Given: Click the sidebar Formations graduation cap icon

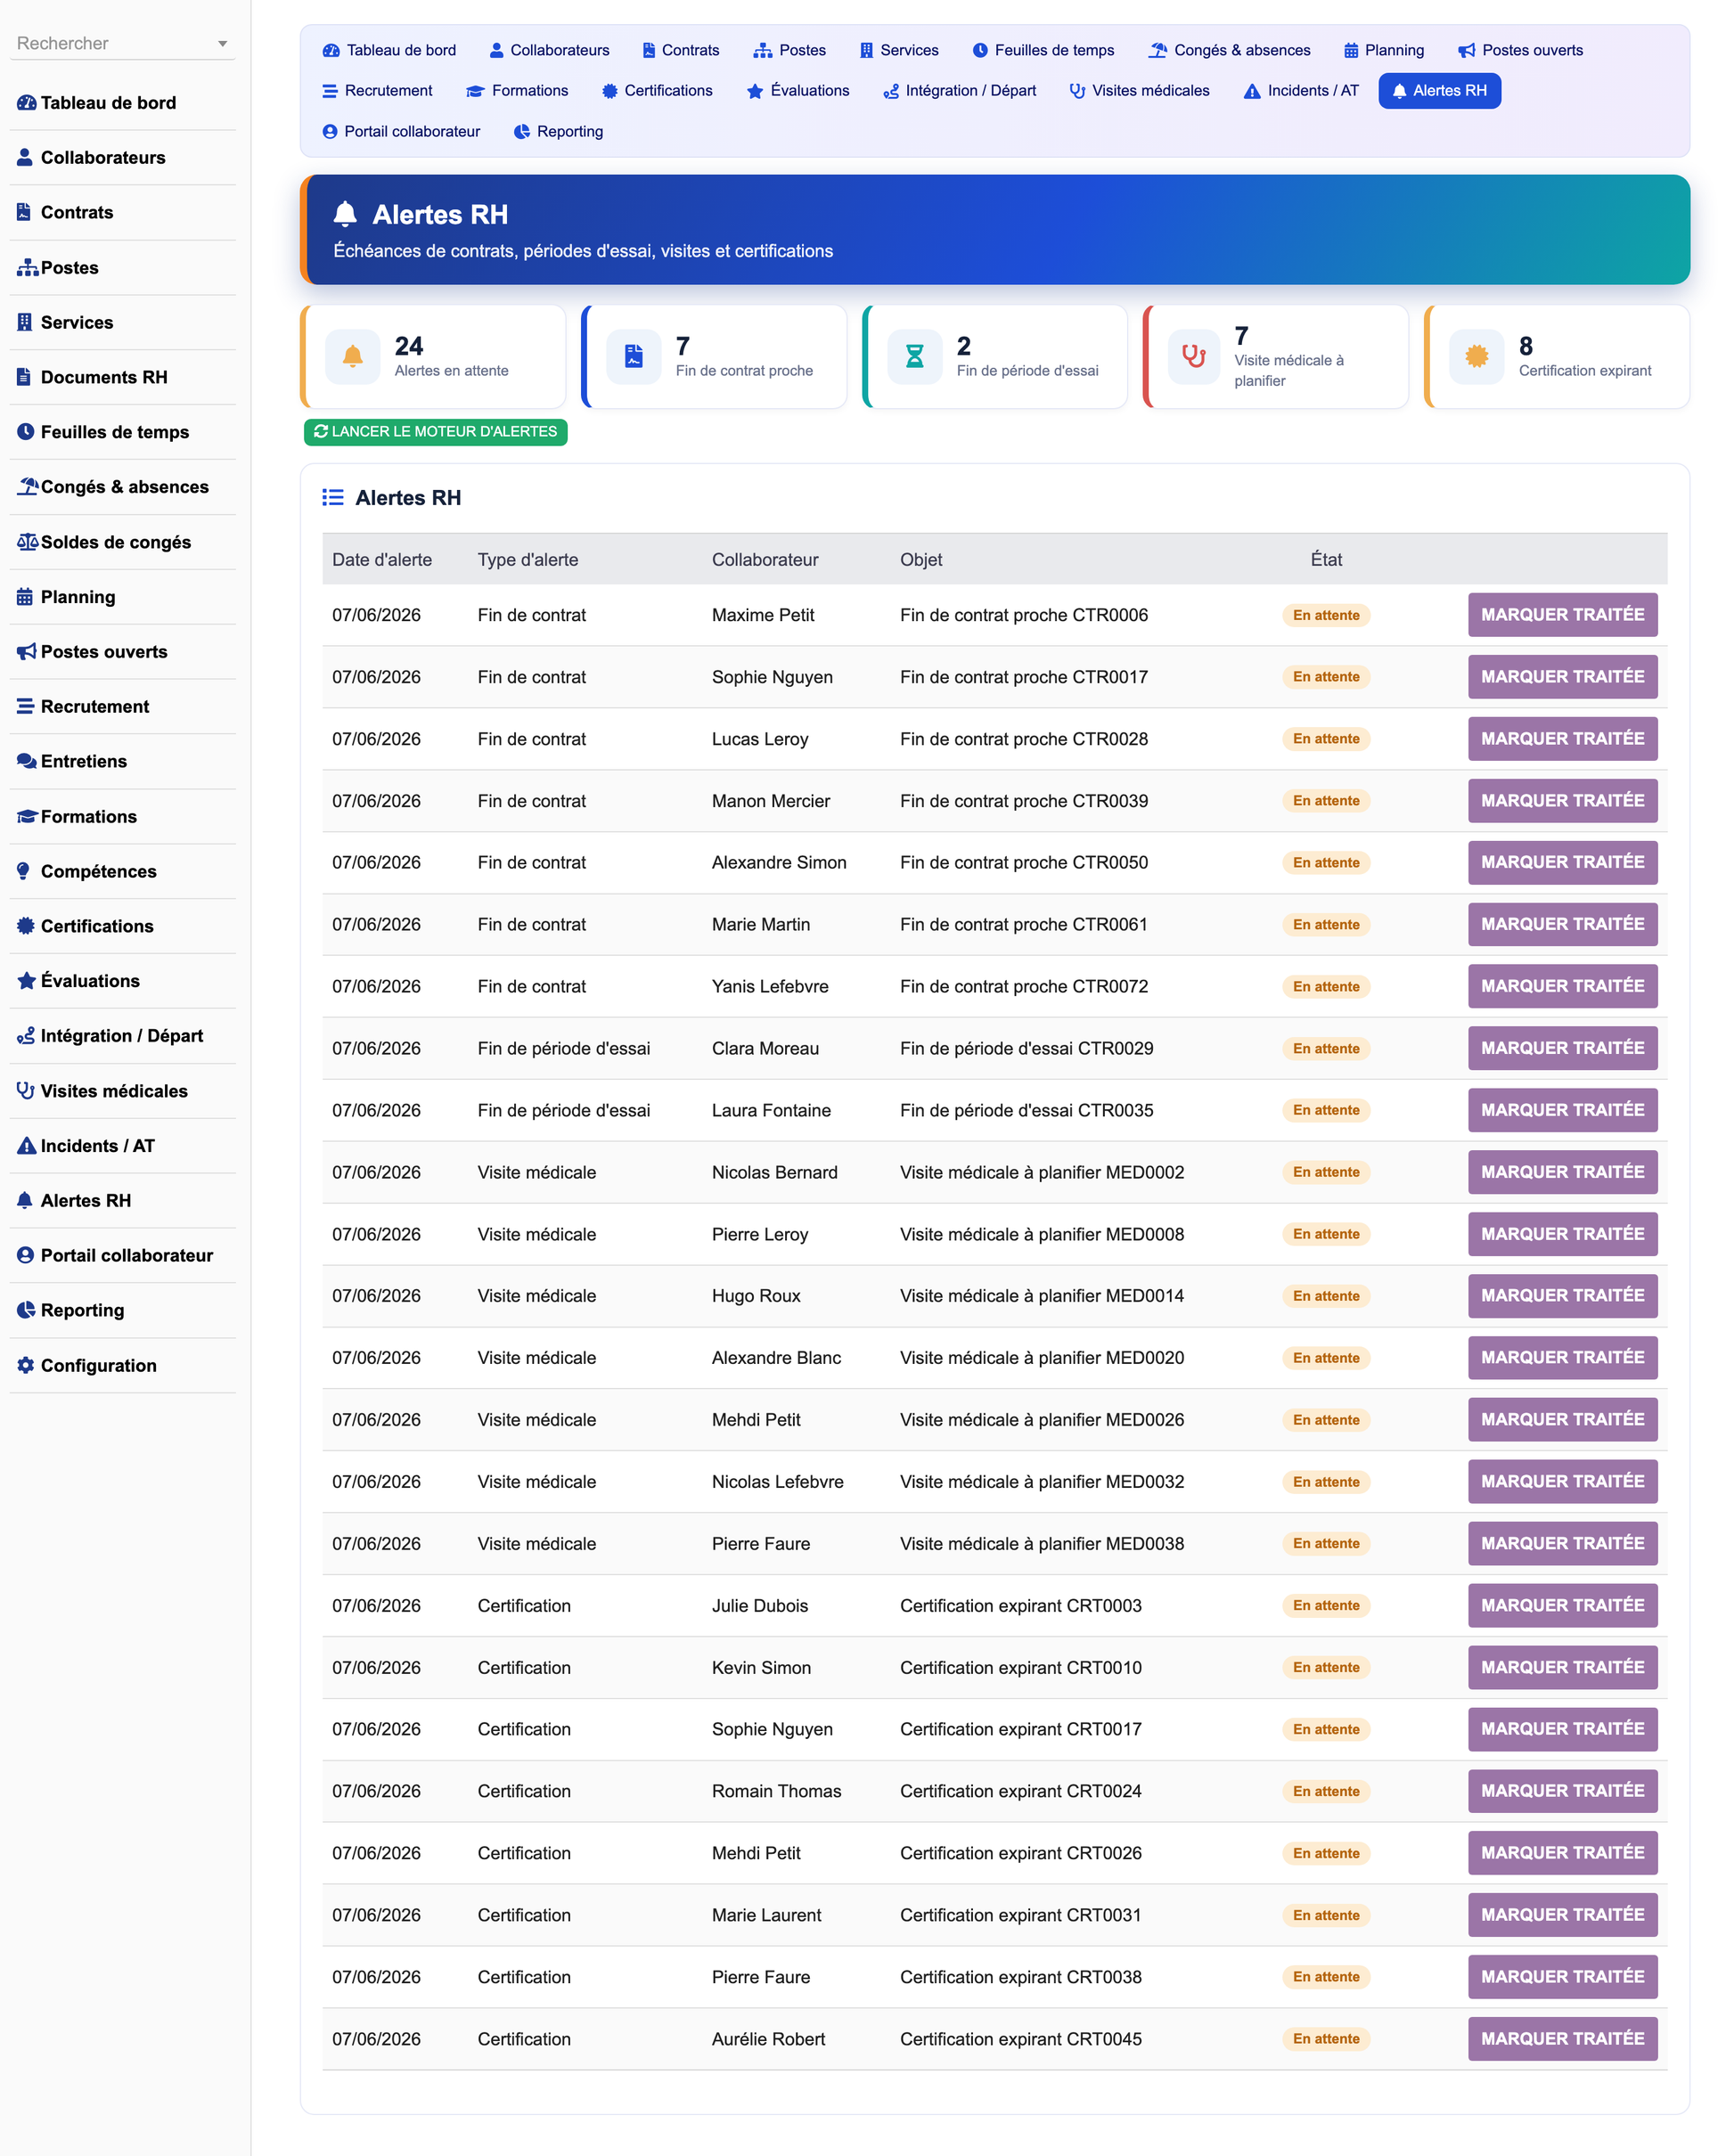Looking at the screenshot, I should (27, 816).
